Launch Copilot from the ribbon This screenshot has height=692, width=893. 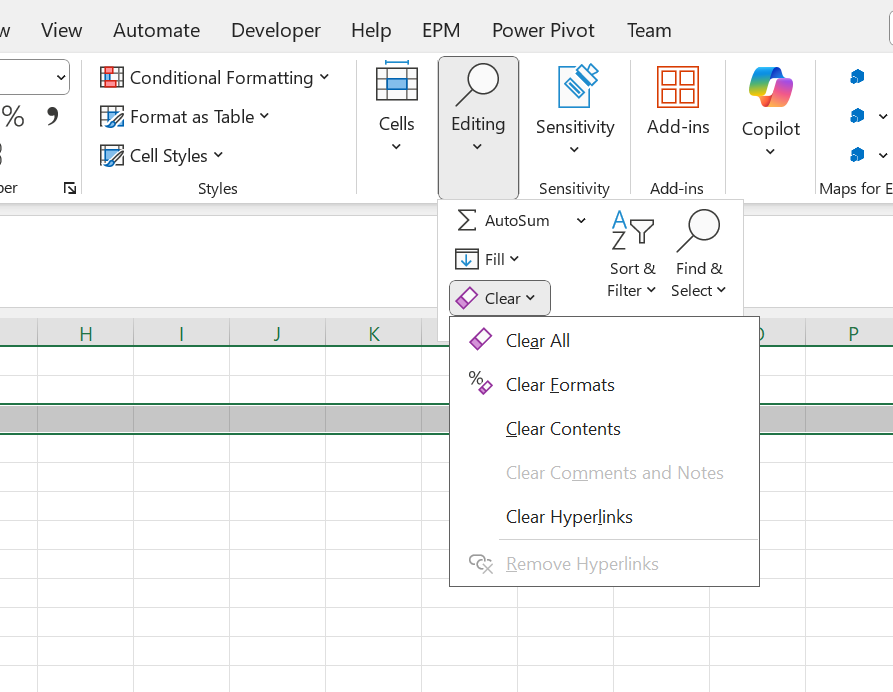(x=770, y=110)
